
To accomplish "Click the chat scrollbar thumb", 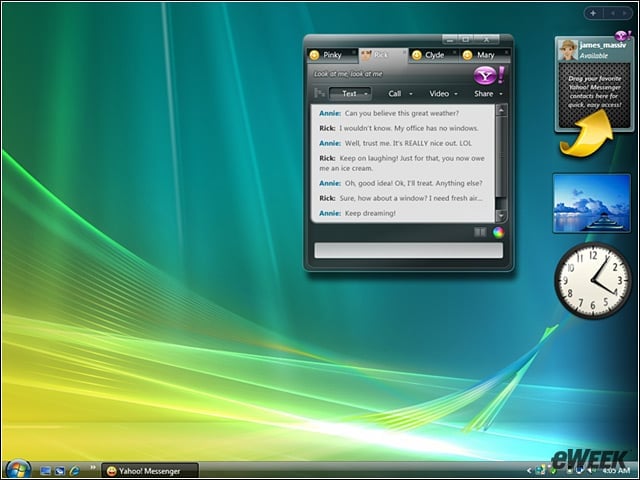I will point(501,156).
